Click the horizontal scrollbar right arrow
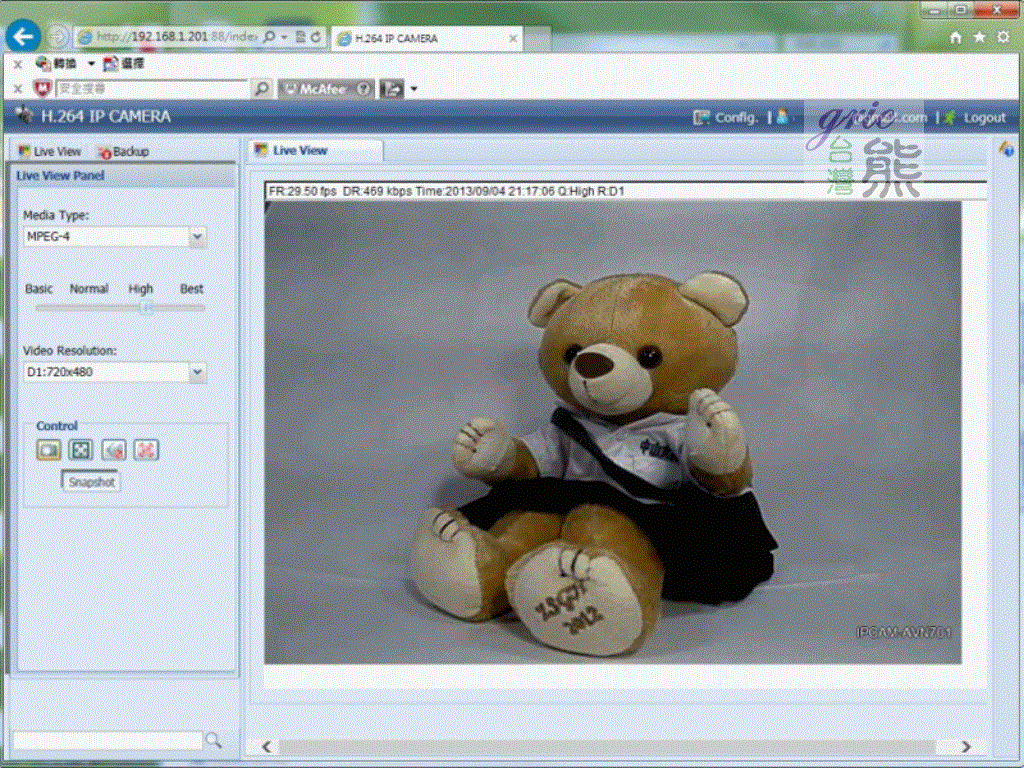The width and height of the screenshot is (1024, 768). (965, 747)
